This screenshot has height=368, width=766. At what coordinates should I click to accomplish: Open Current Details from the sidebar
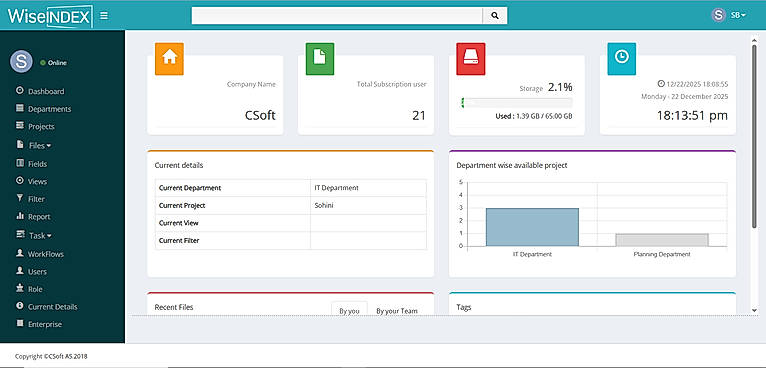[x=53, y=307]
